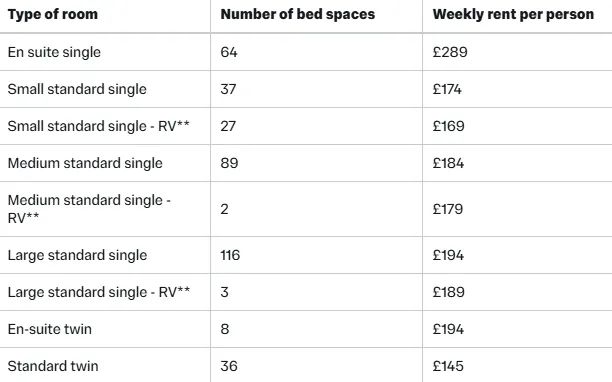Select the 'En suite single' cell
Image resolution: width=612 pixels, height=382 pixels.
(x=54, y=52)
